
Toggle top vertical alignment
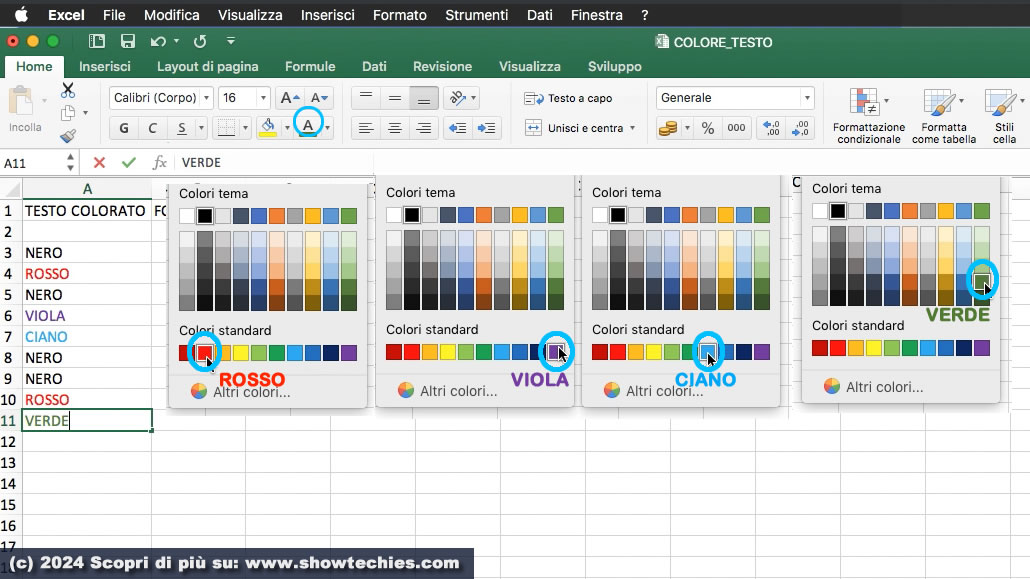(x=366, y=98)
